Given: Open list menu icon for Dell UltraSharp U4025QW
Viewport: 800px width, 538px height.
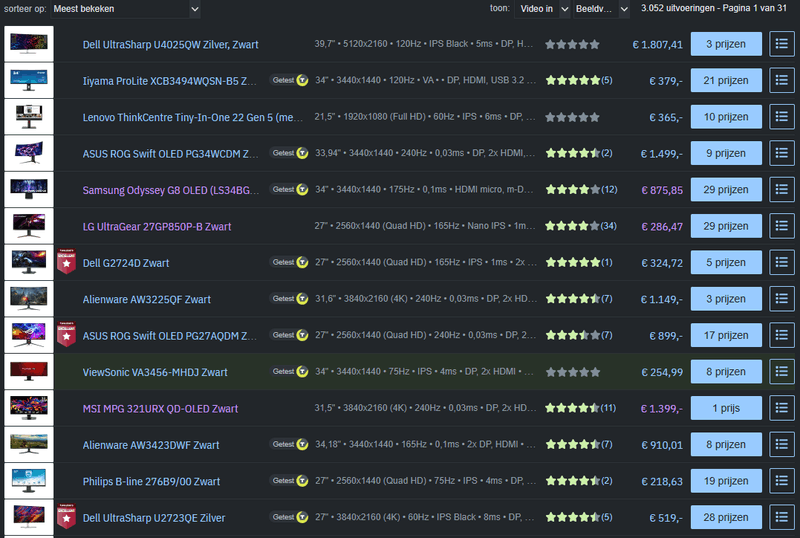Looking at the screenshot, I should click(x=781, y=44).
